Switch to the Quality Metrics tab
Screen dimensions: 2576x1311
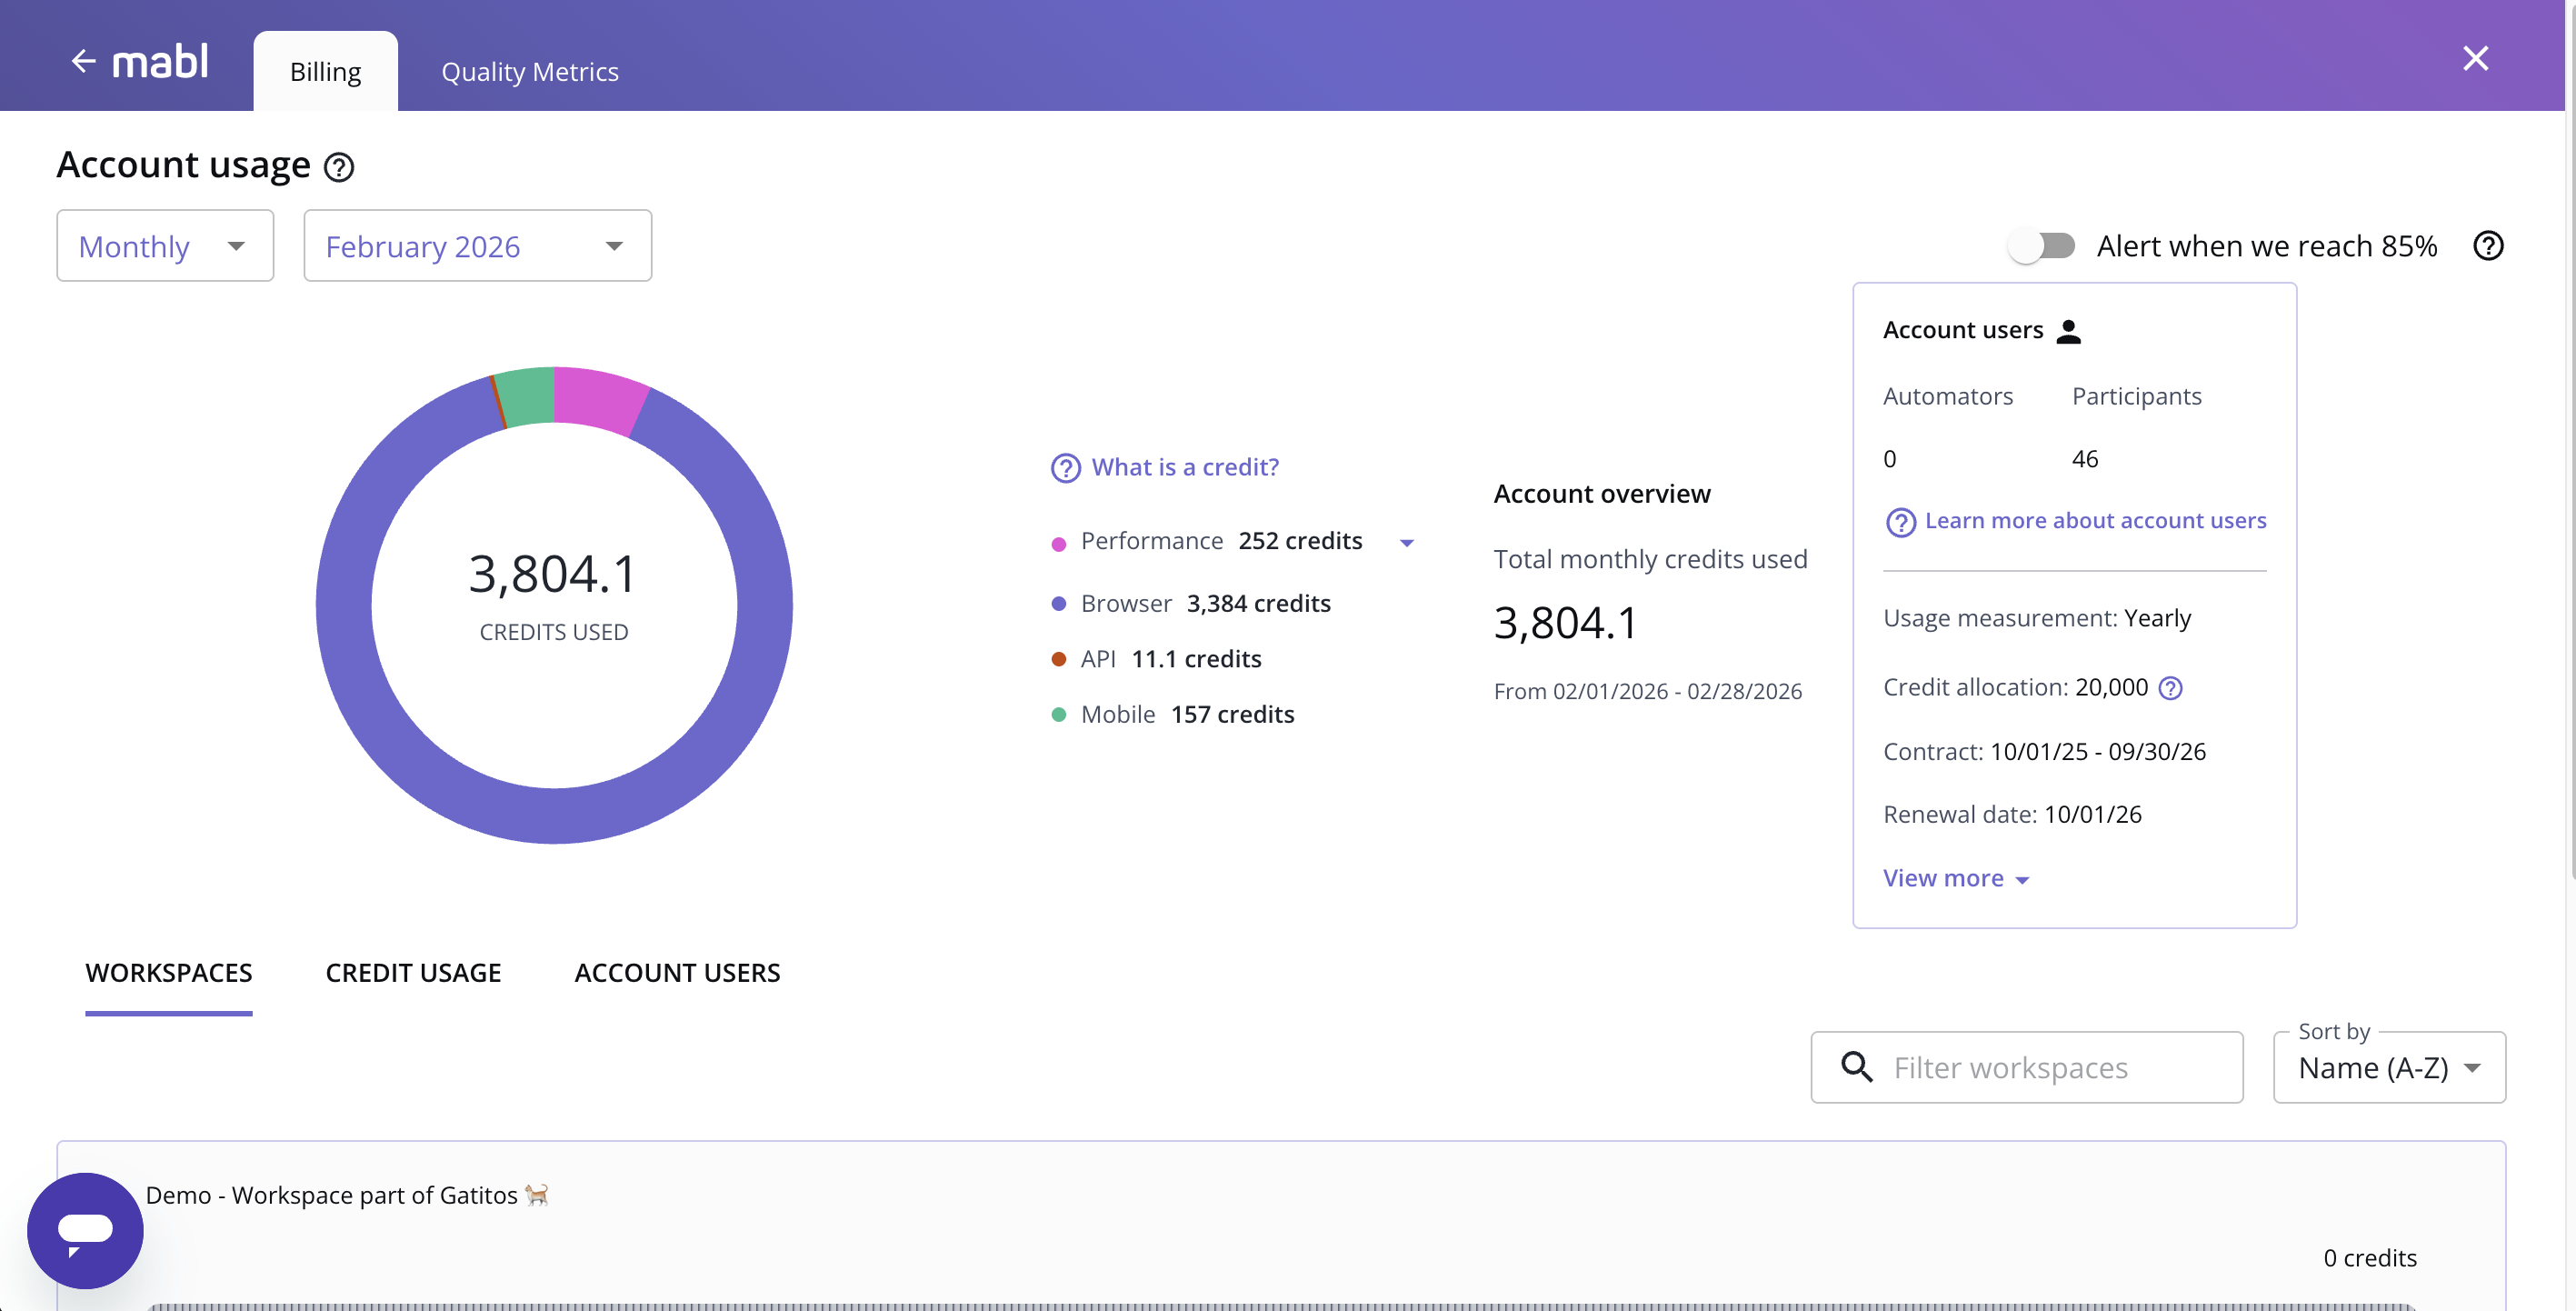(x=529, y=70)
